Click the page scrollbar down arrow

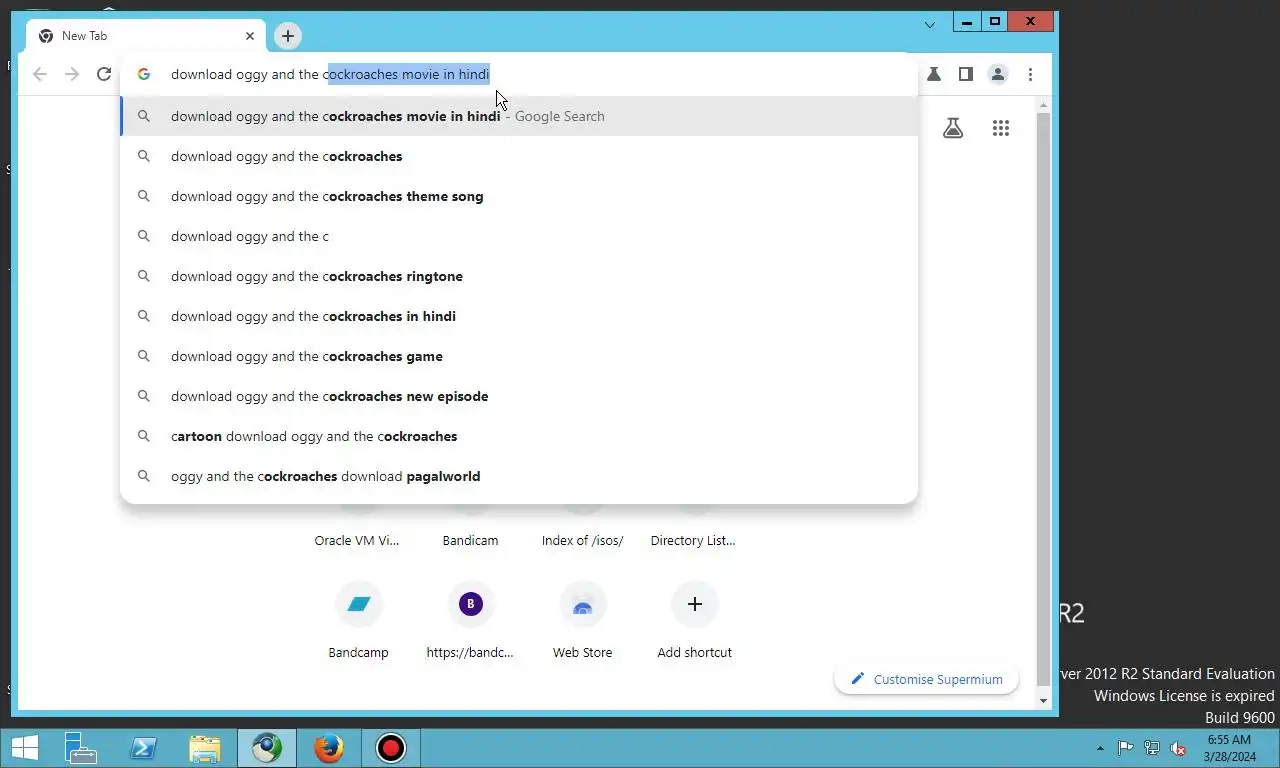pos(1044,701)
